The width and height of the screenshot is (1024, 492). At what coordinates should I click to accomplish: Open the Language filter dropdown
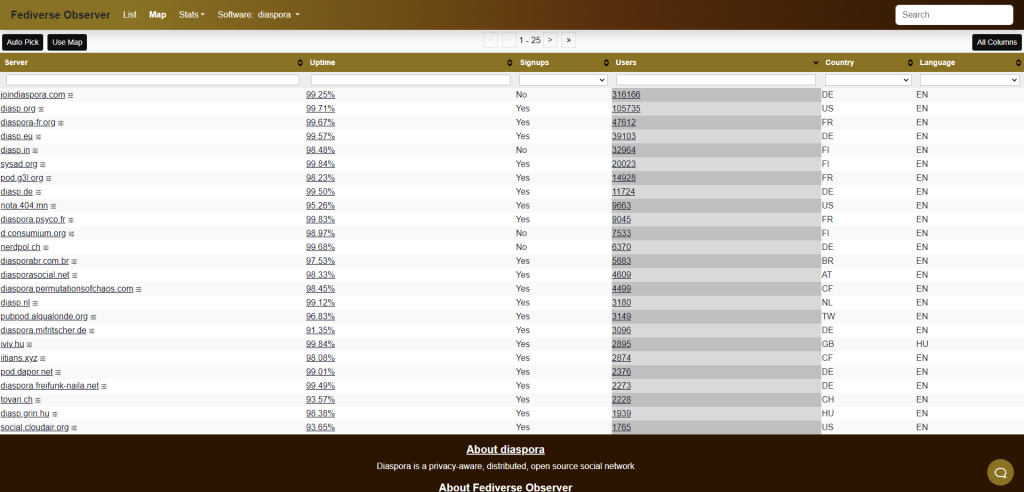tap(969, 80)
